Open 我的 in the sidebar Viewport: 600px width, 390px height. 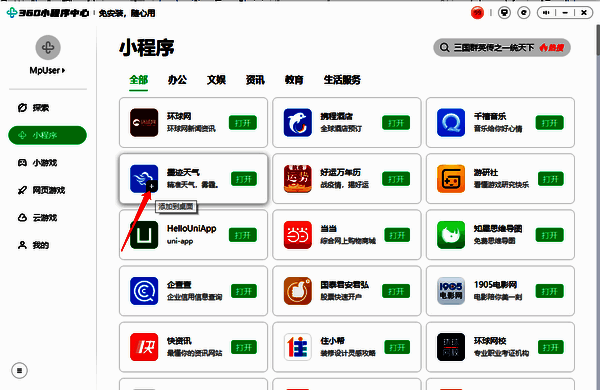pyautogui.click(x=34, y=245)
